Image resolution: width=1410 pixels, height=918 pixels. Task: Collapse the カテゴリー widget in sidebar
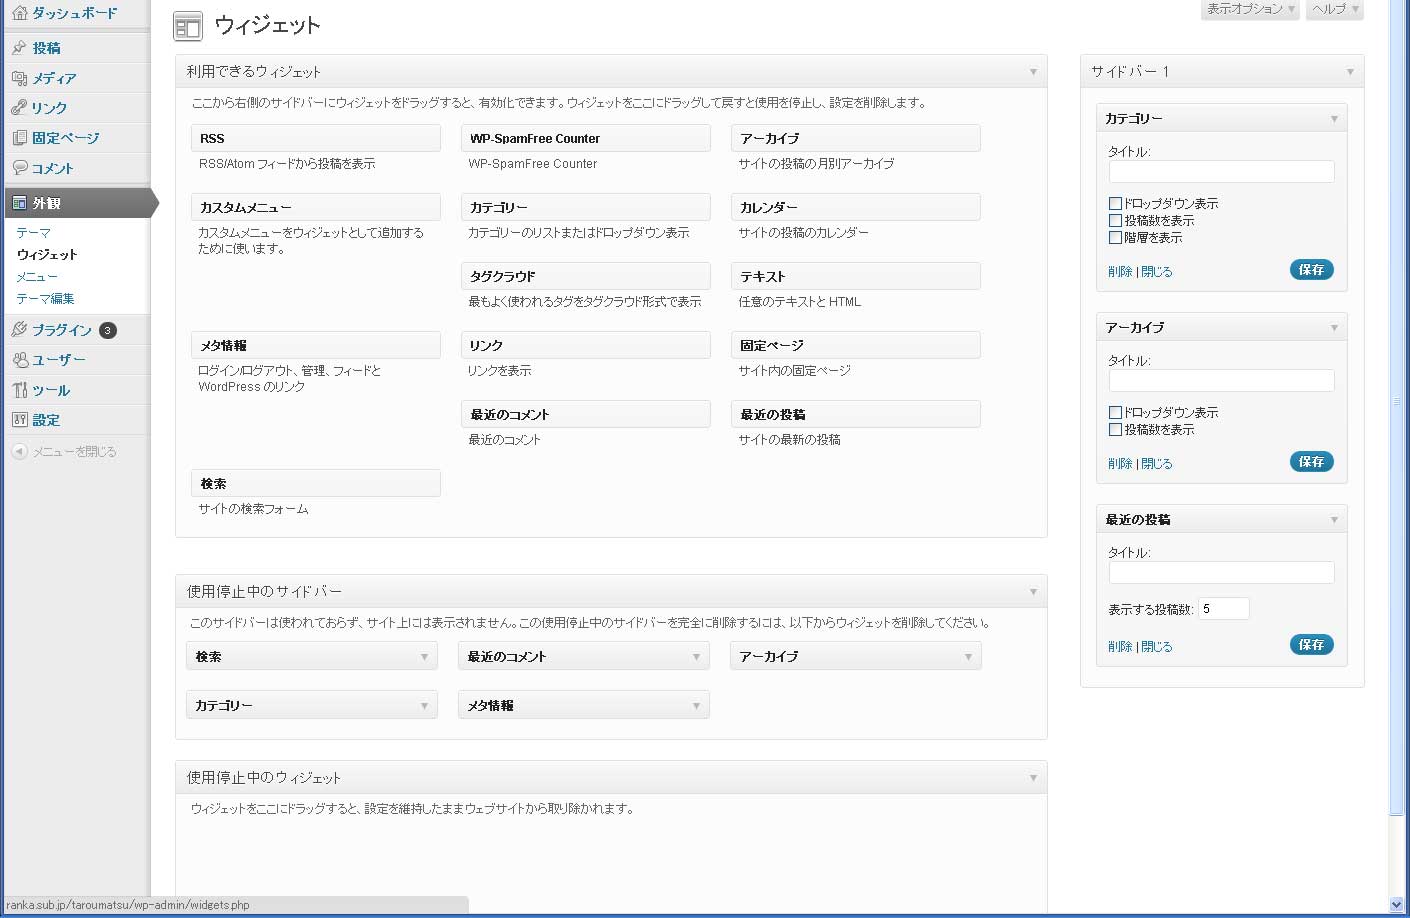(x=1334, y=119)
